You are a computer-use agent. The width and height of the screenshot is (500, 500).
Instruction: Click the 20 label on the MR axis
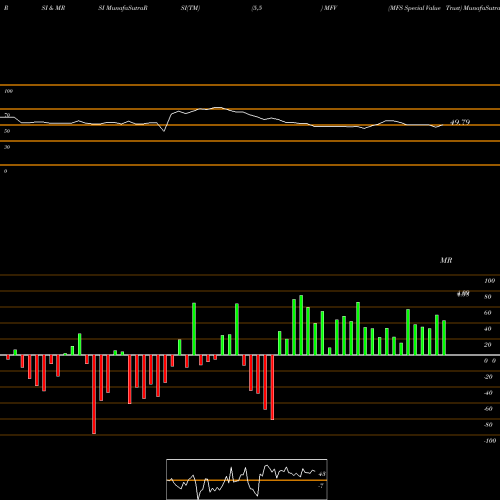click(x=488, y=345)
